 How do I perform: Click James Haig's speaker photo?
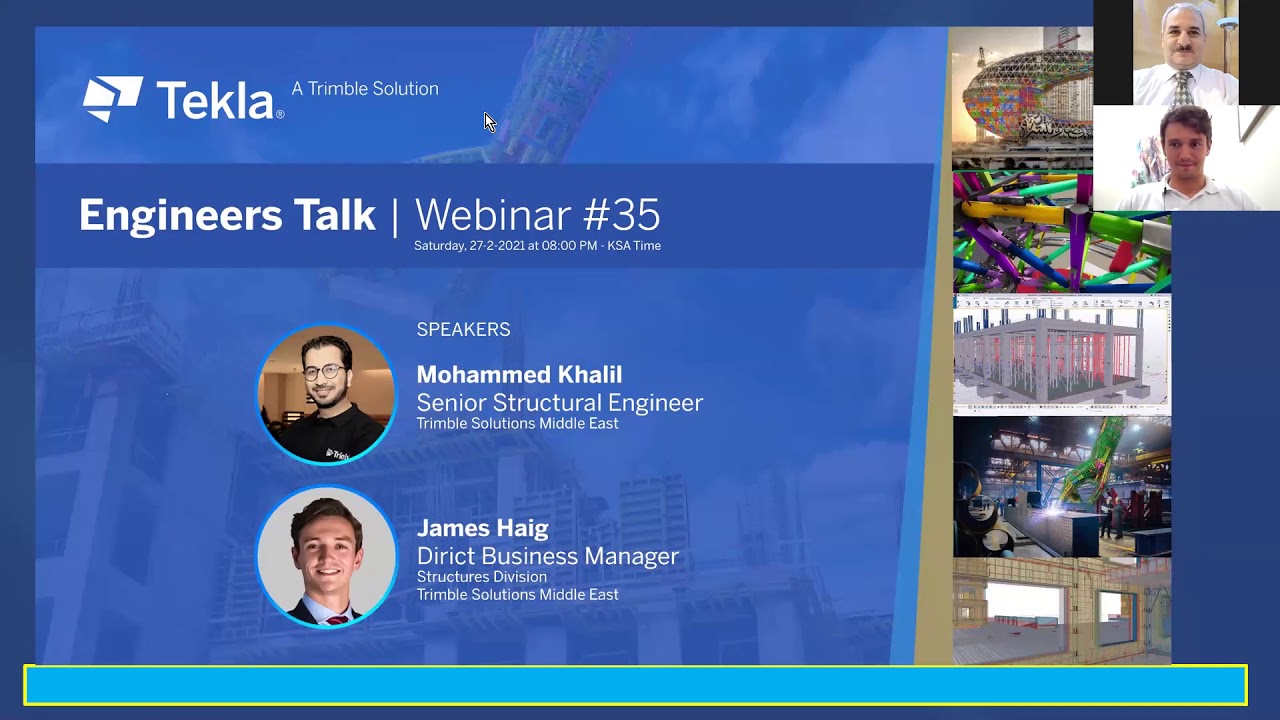[326, 557]
